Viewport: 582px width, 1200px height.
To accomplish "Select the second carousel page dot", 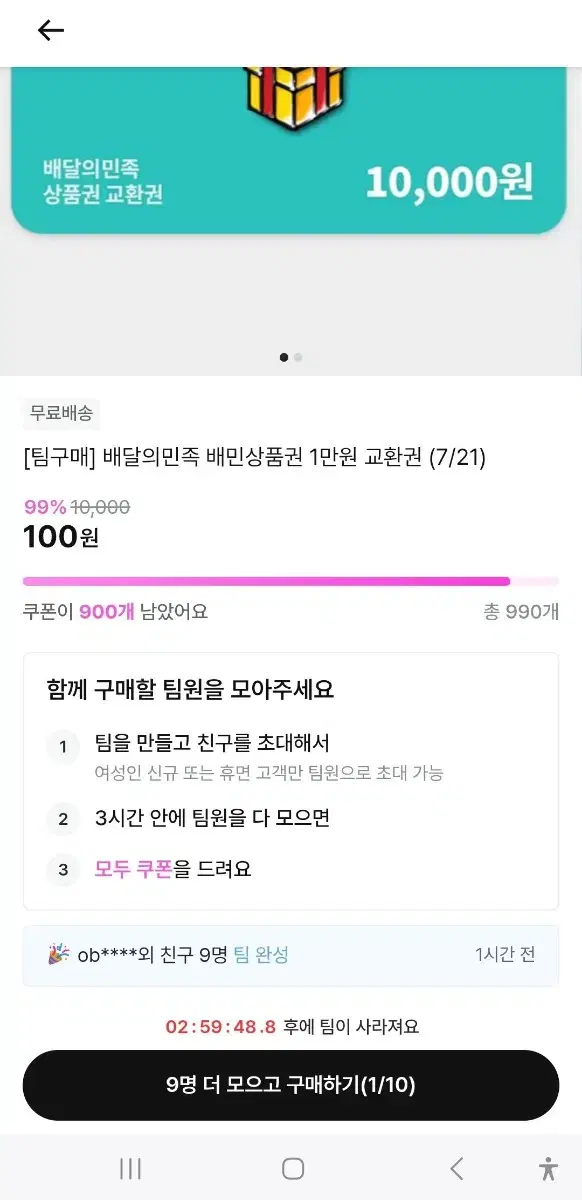I will point(298,357).
